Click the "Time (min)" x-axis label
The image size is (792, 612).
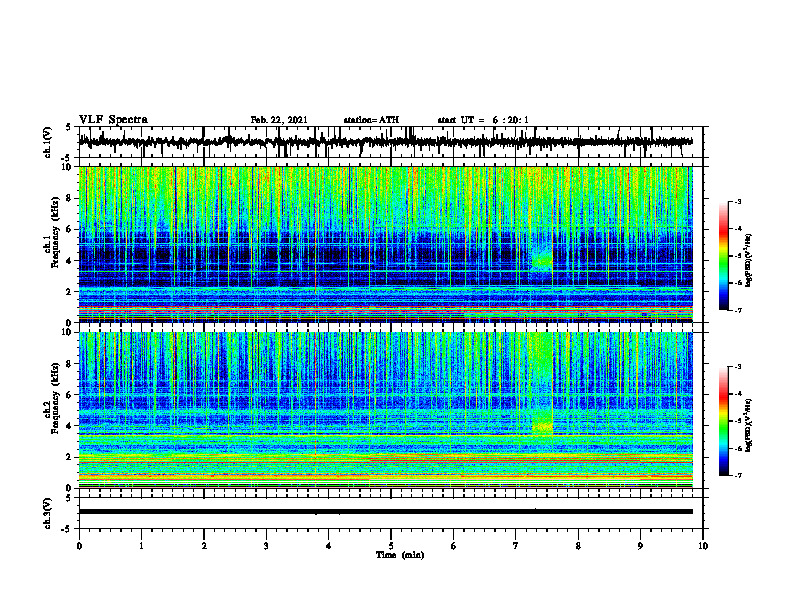point(400,555)
